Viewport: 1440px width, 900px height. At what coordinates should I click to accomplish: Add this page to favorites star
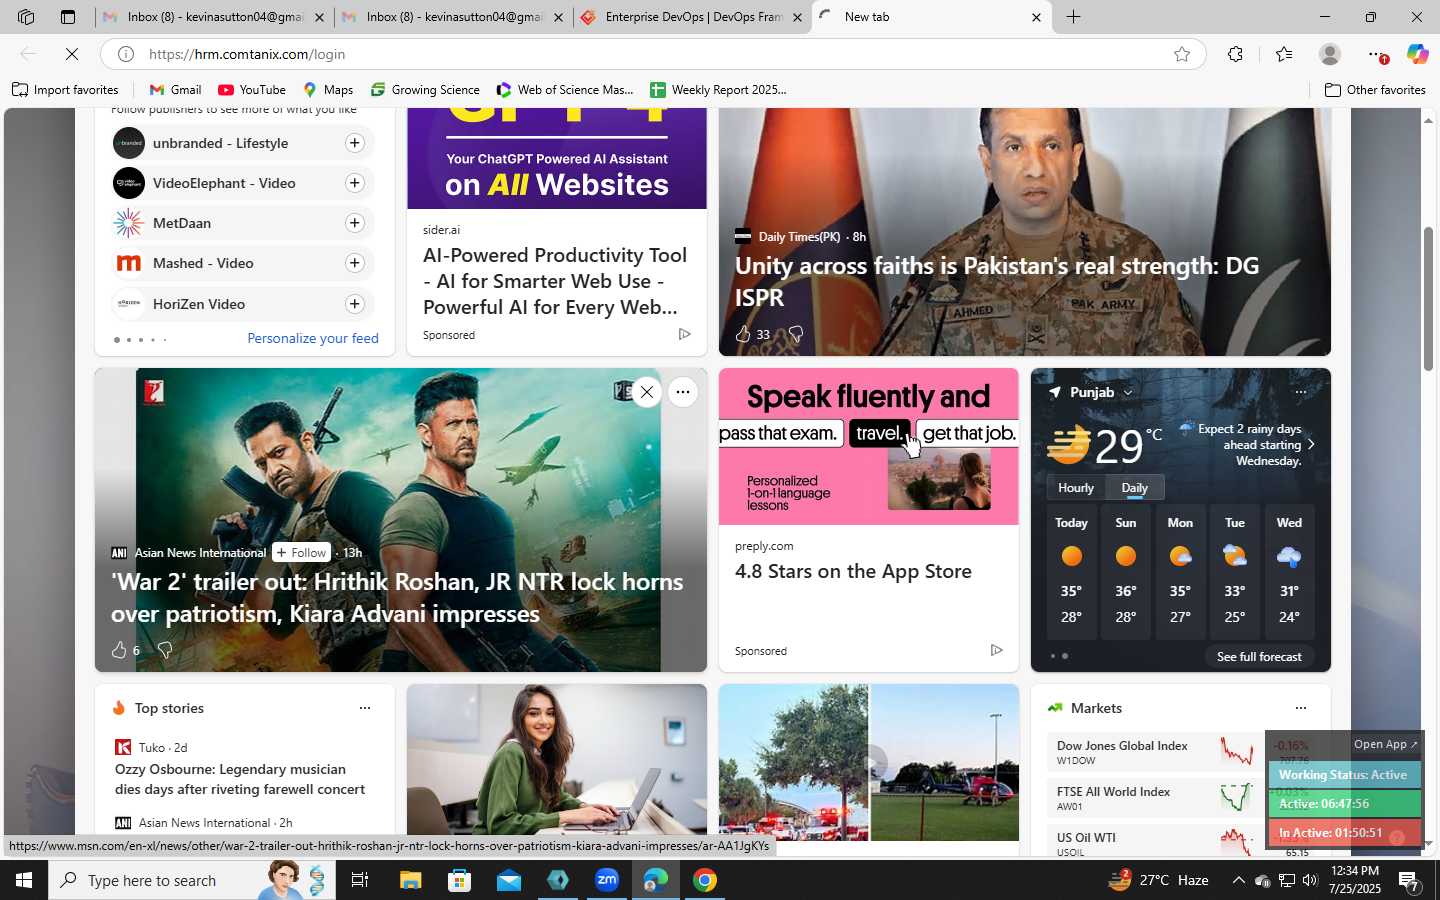(x=1182, y=54)
